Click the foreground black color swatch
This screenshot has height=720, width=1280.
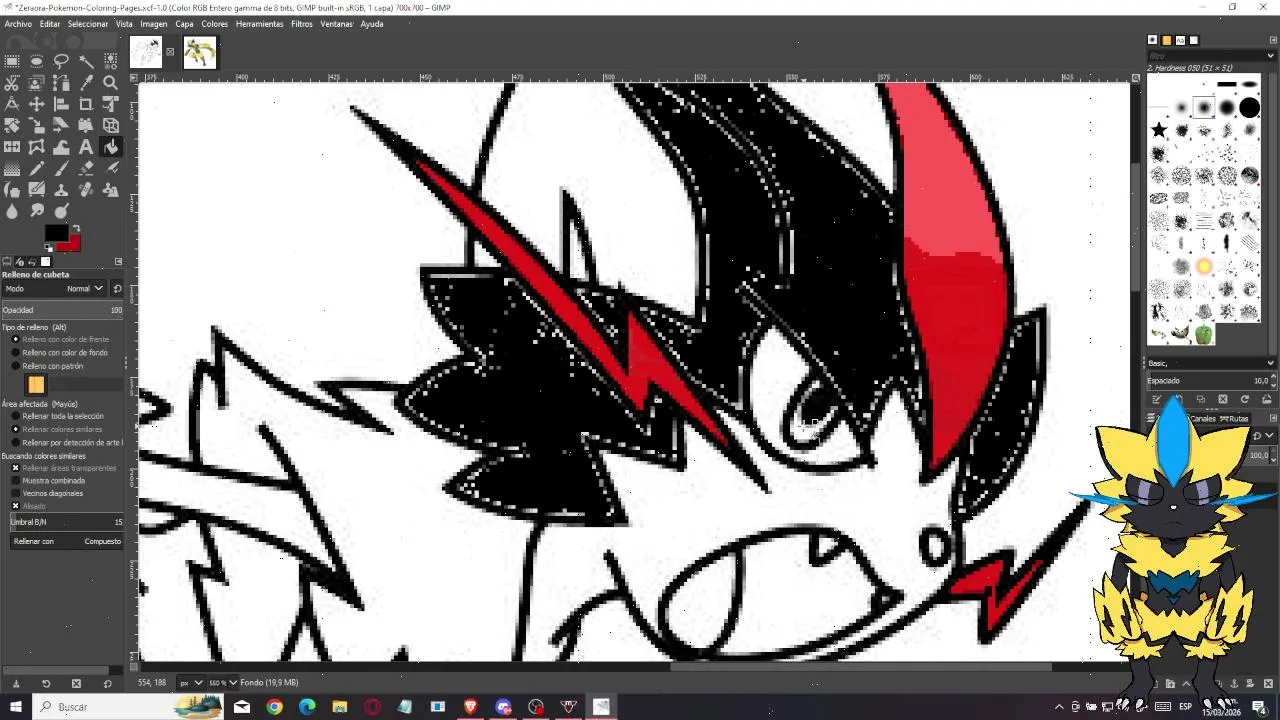[55, 232]
